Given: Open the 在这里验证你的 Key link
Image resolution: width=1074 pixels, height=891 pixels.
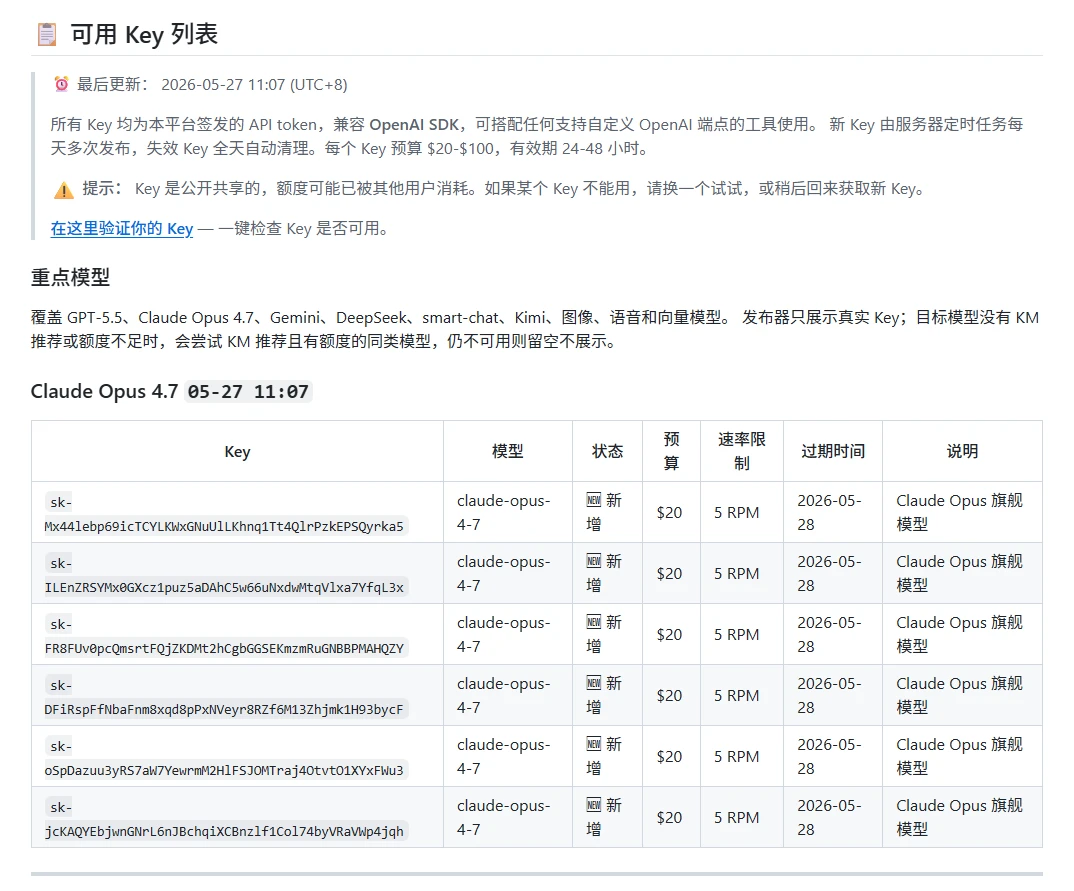Looking at the screenshot, I should point(122,229).
